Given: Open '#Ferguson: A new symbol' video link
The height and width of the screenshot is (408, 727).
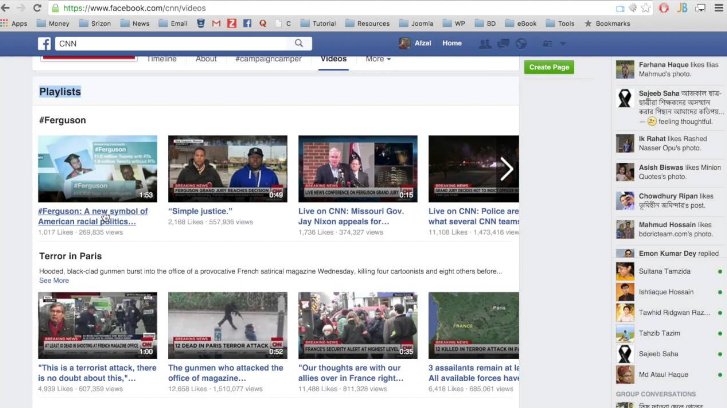Looking at the screenshot, I should (93, 216).
